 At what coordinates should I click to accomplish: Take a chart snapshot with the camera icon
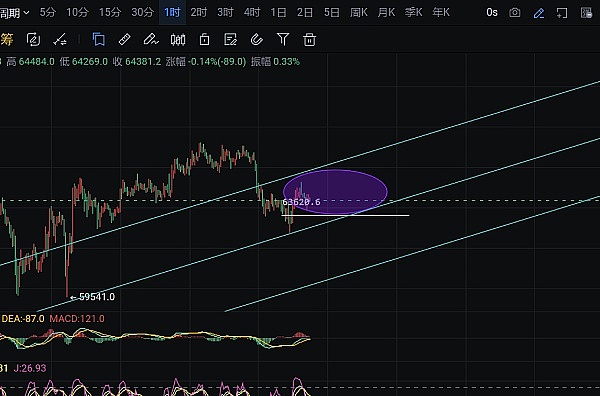(515, 13)
